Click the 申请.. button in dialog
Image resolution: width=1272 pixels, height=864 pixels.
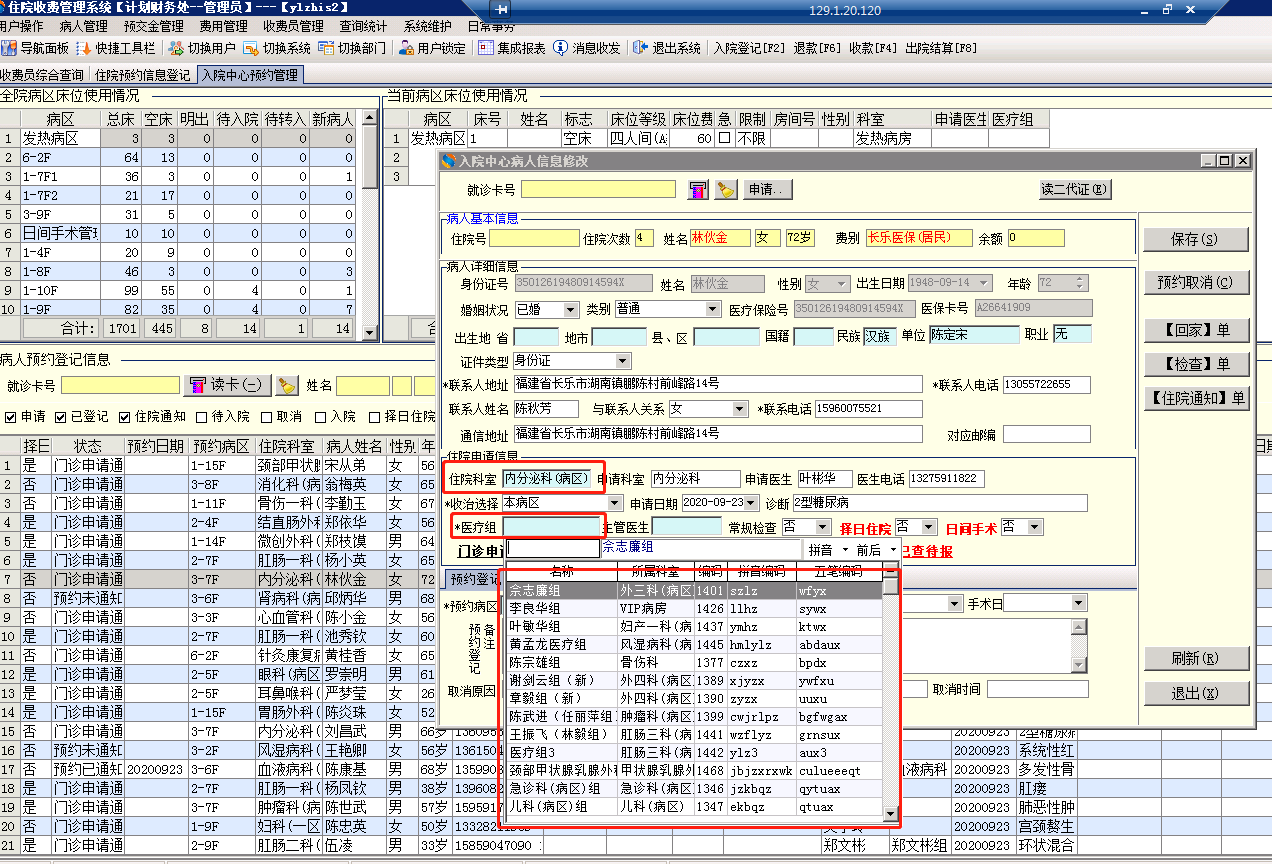[769, 190]
